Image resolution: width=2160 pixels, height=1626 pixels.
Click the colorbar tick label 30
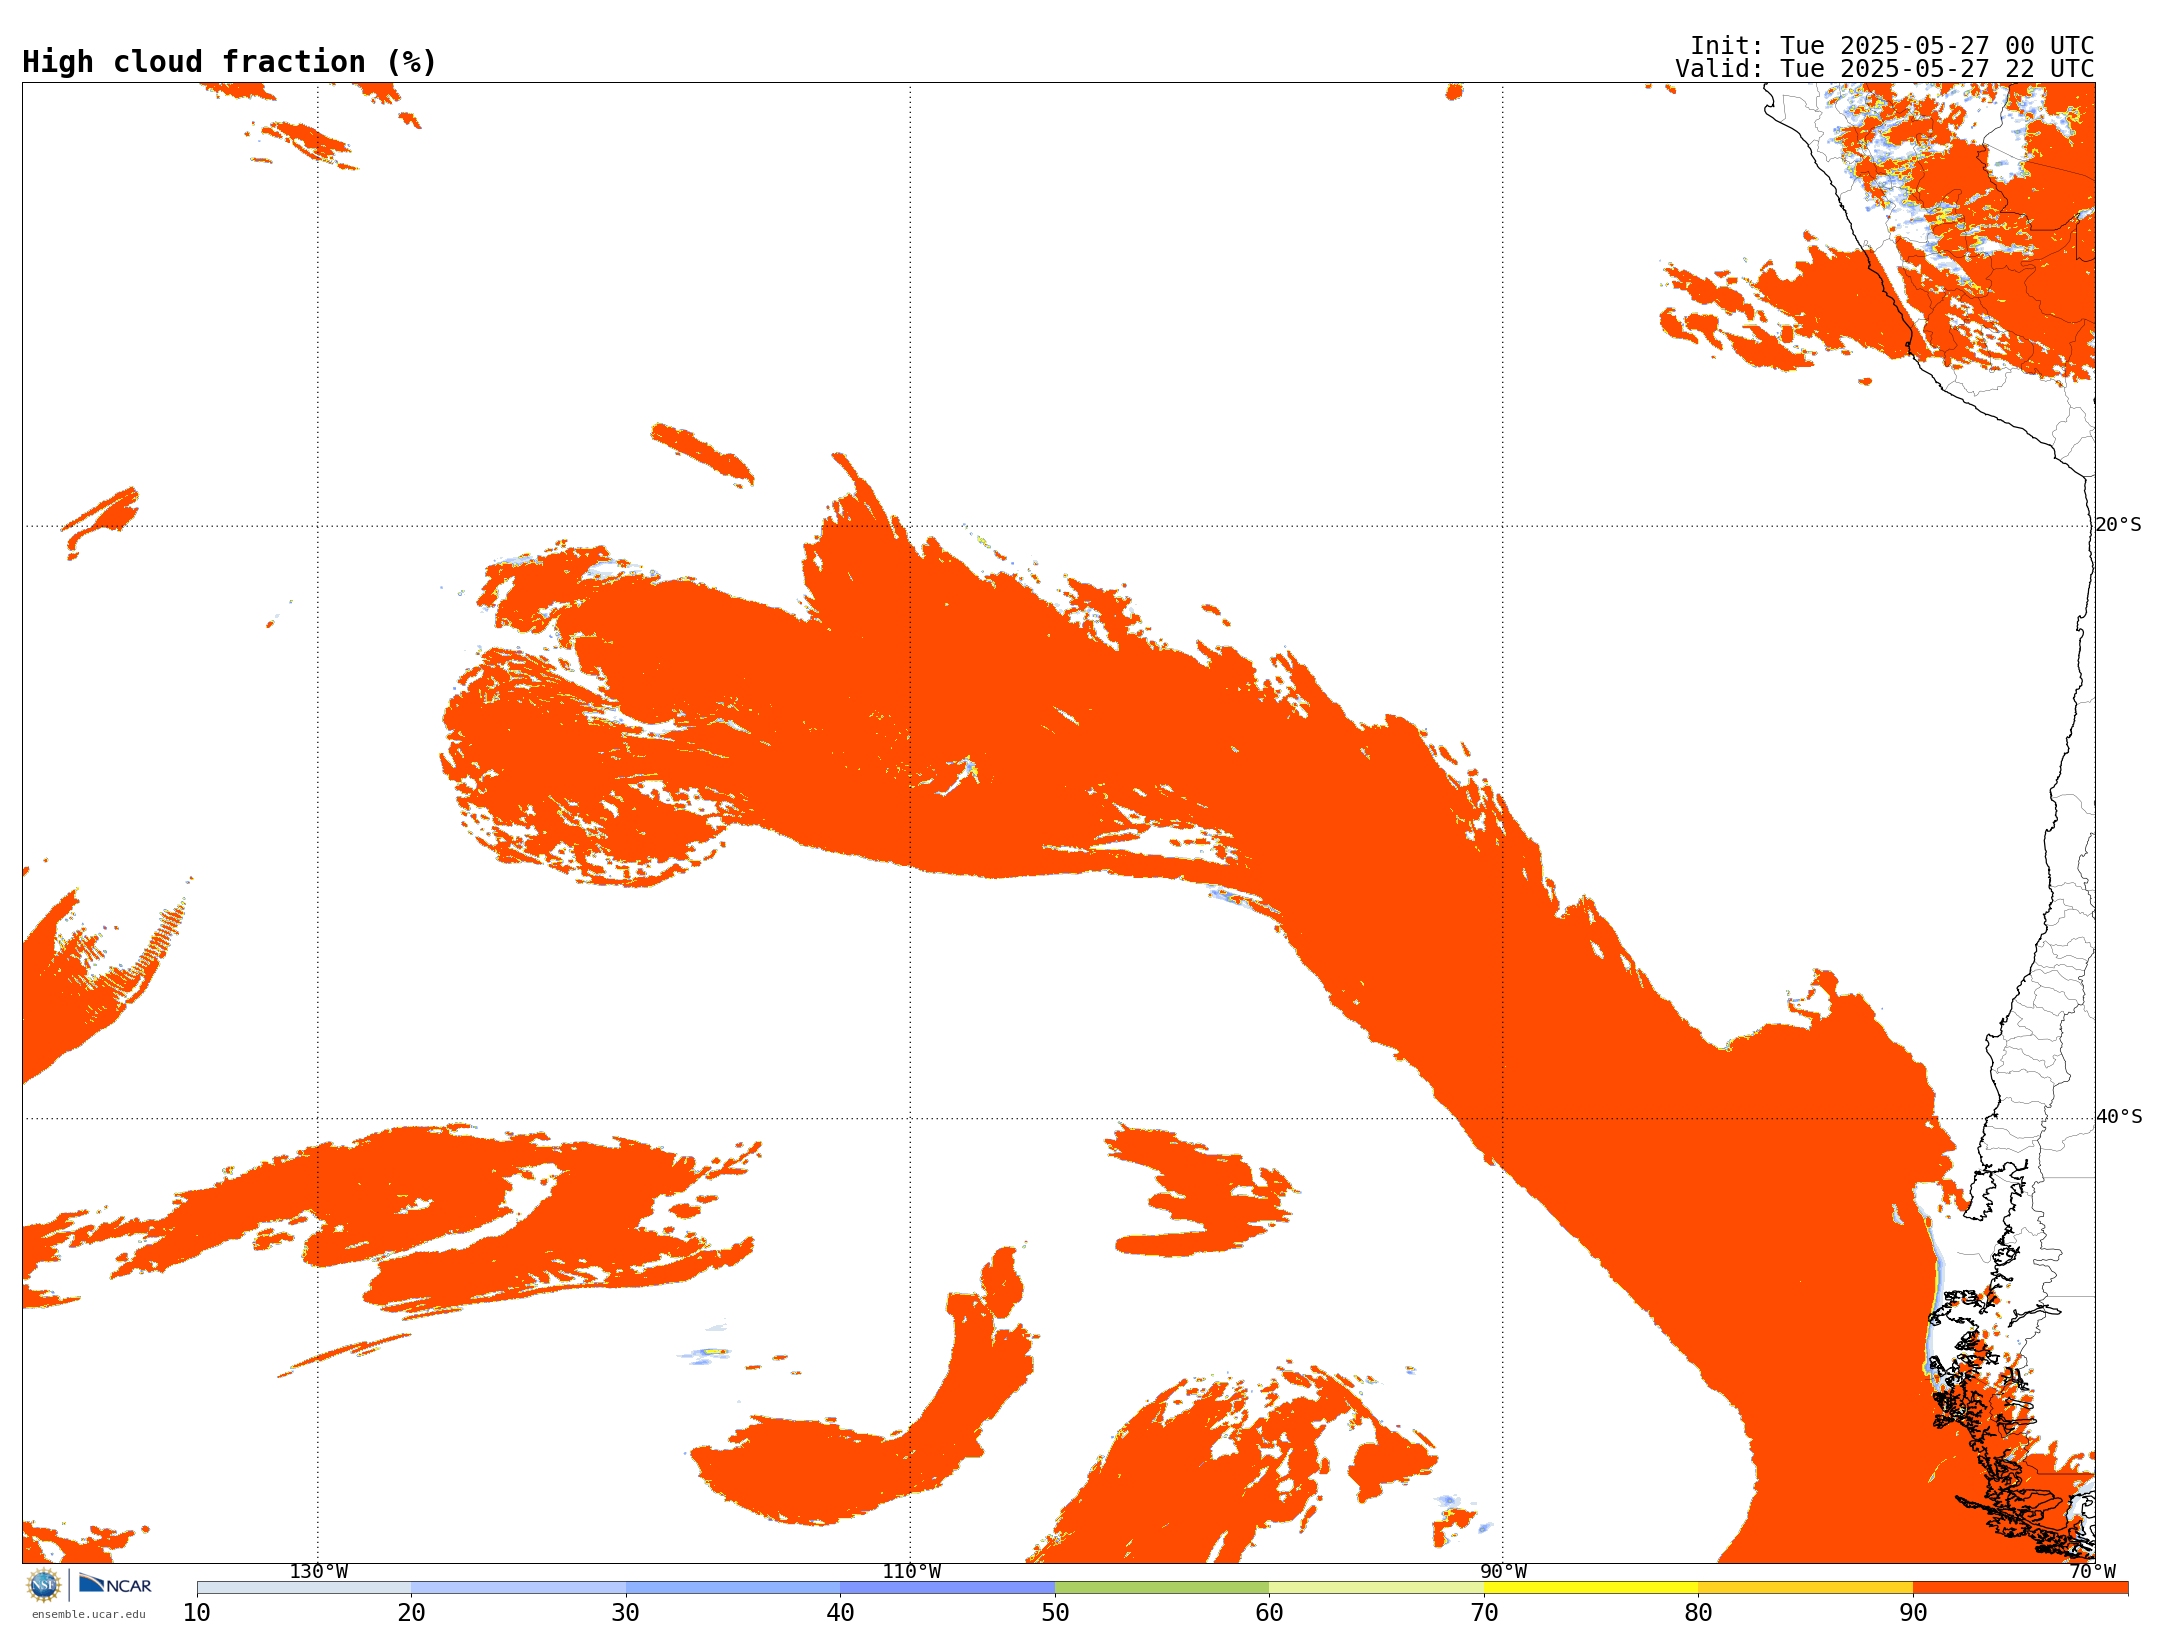tap(626, 1612)
